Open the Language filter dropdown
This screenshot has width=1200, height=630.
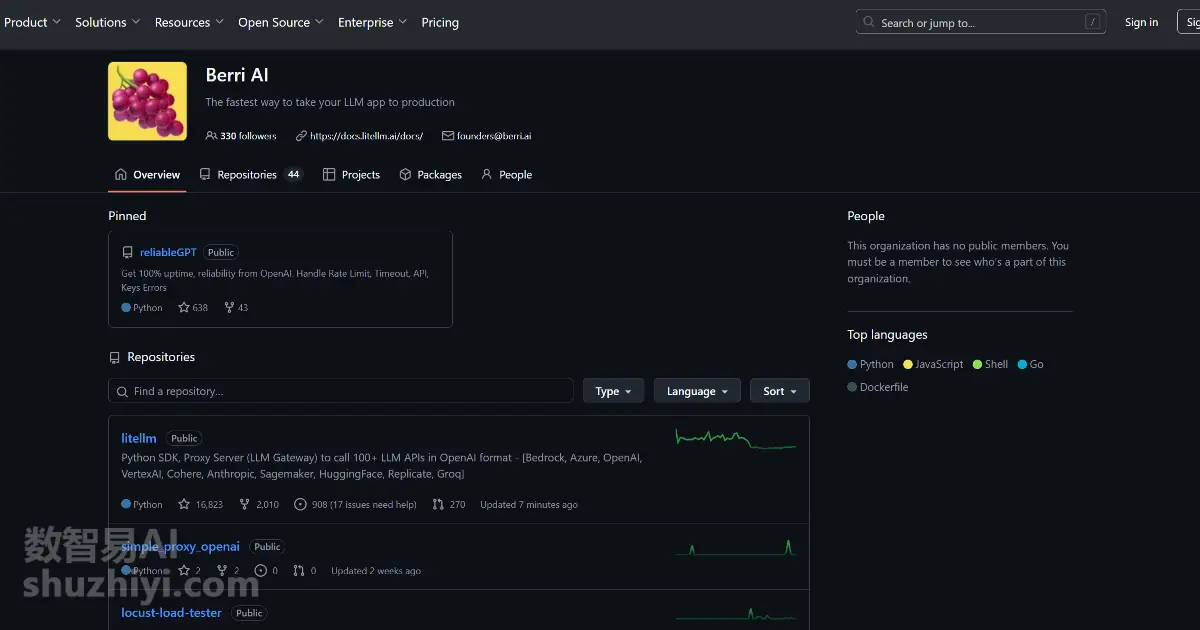(x=697, y=391)
